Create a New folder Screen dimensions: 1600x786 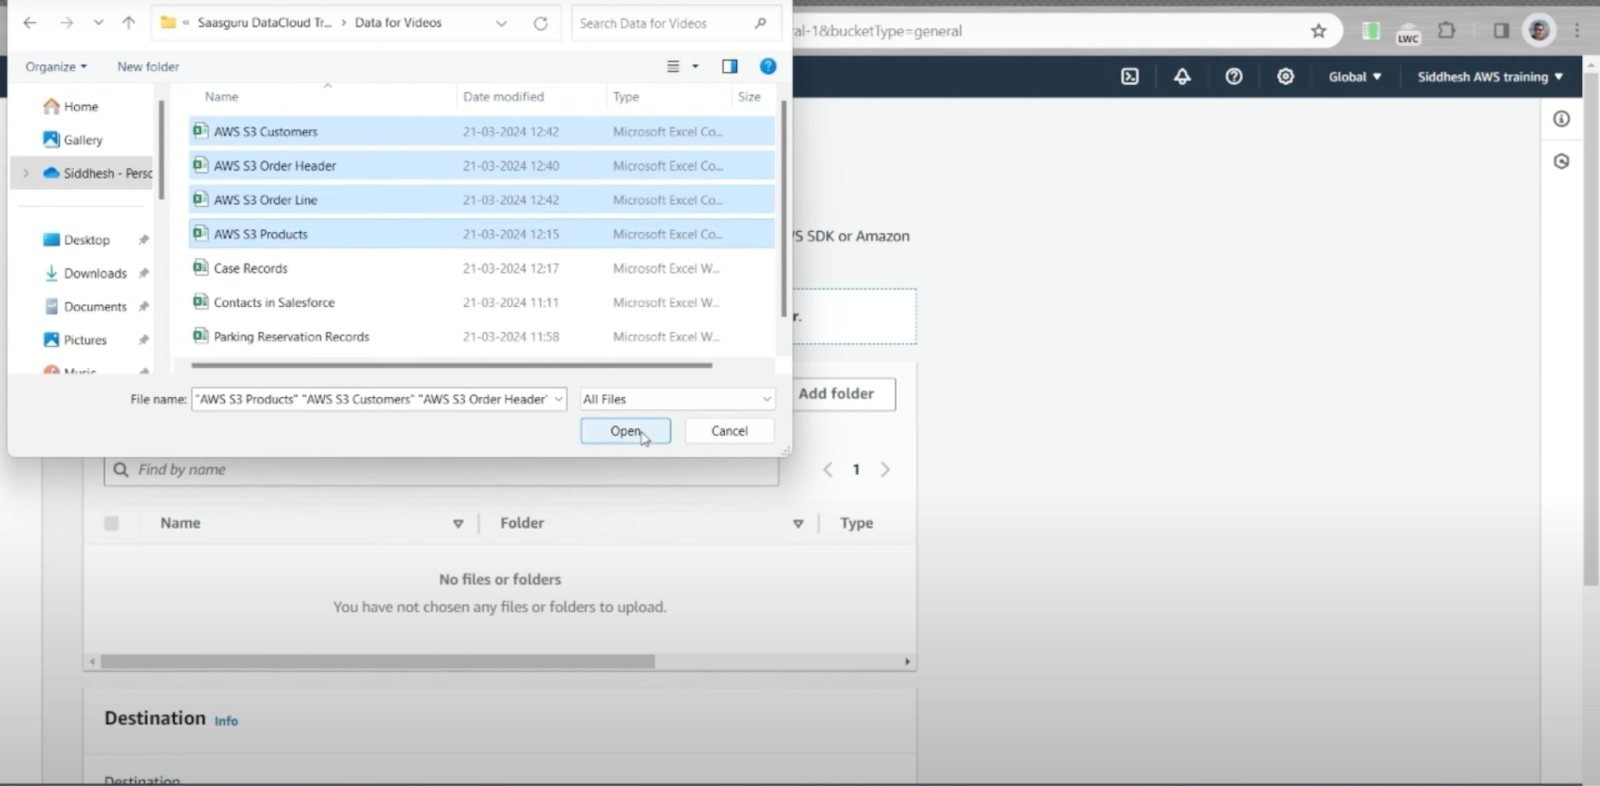(148, 67)
